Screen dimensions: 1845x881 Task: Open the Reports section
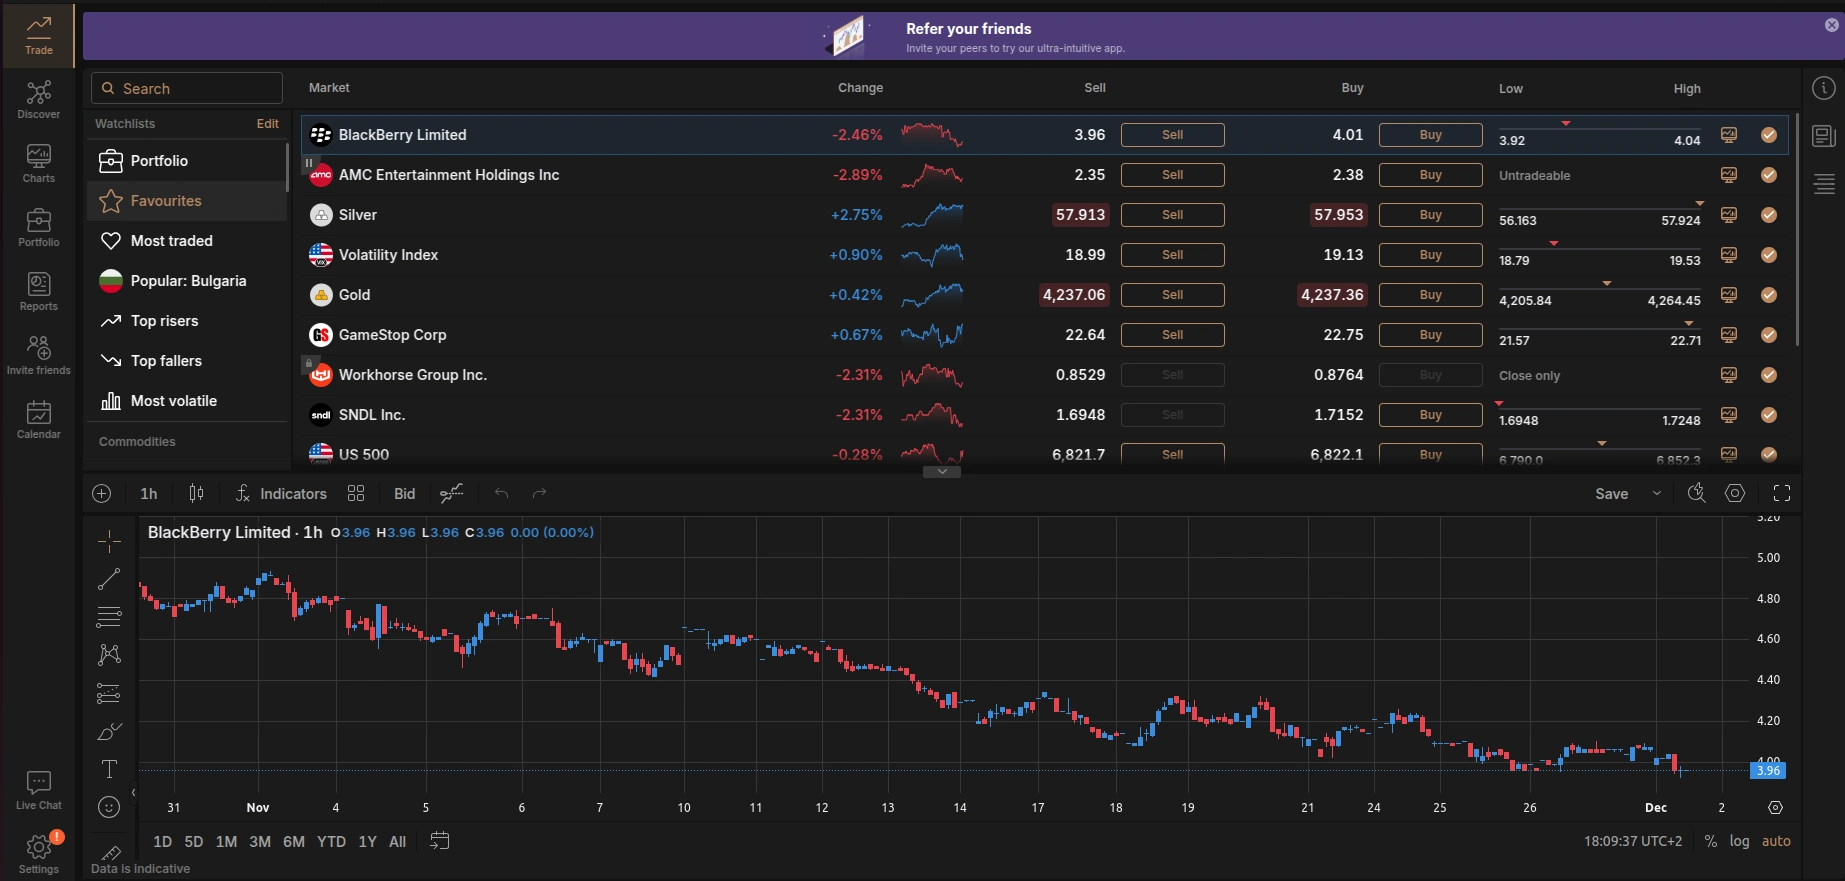pos(39,292)
